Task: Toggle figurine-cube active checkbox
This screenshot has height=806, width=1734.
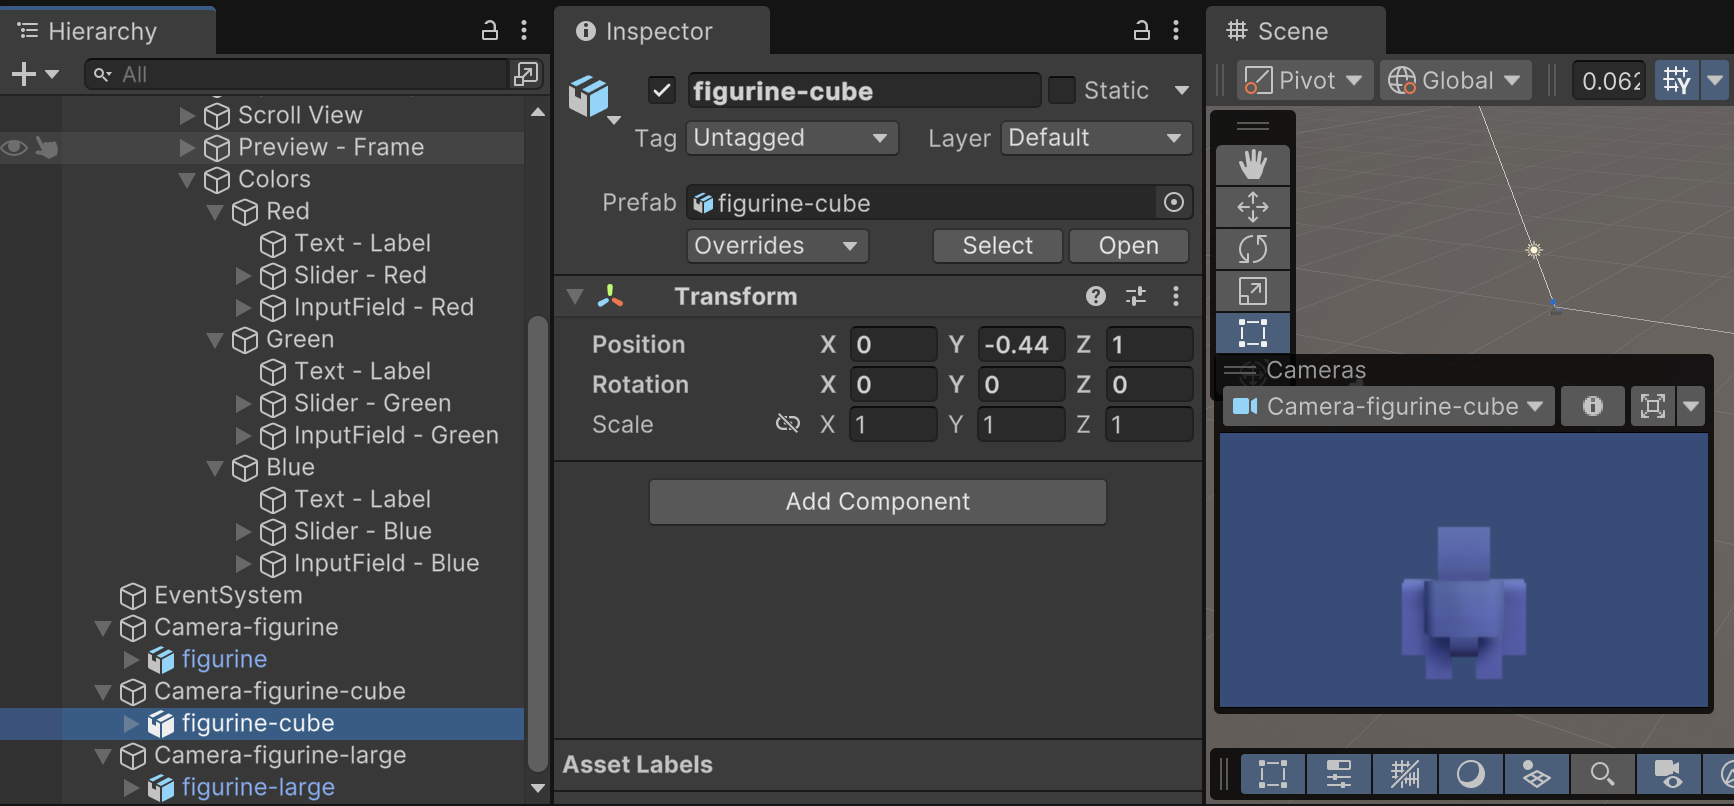Action: pos(662,91)
